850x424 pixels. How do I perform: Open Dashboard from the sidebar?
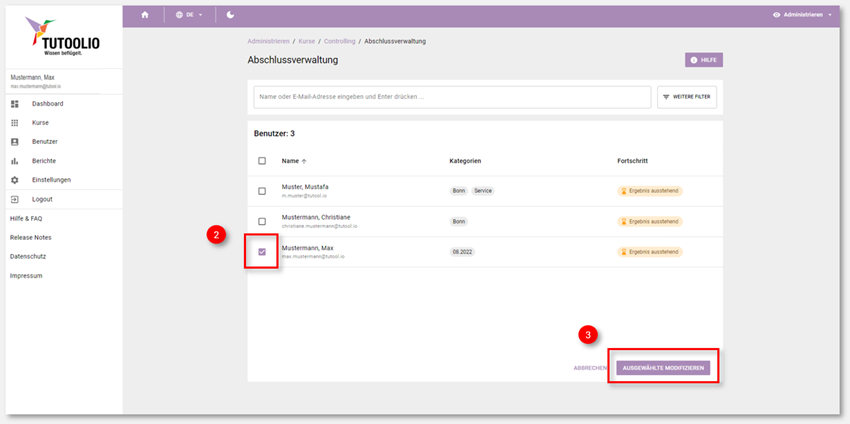click(47, 104)
